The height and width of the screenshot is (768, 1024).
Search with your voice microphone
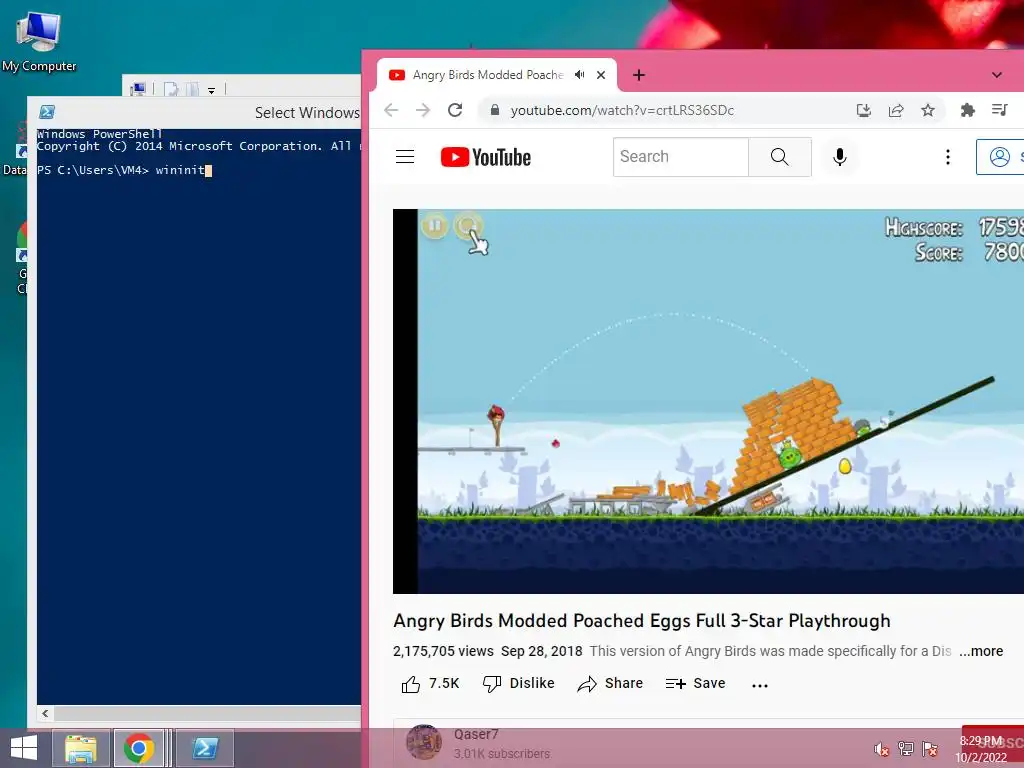pyautogui.click(x=840, y=157)
